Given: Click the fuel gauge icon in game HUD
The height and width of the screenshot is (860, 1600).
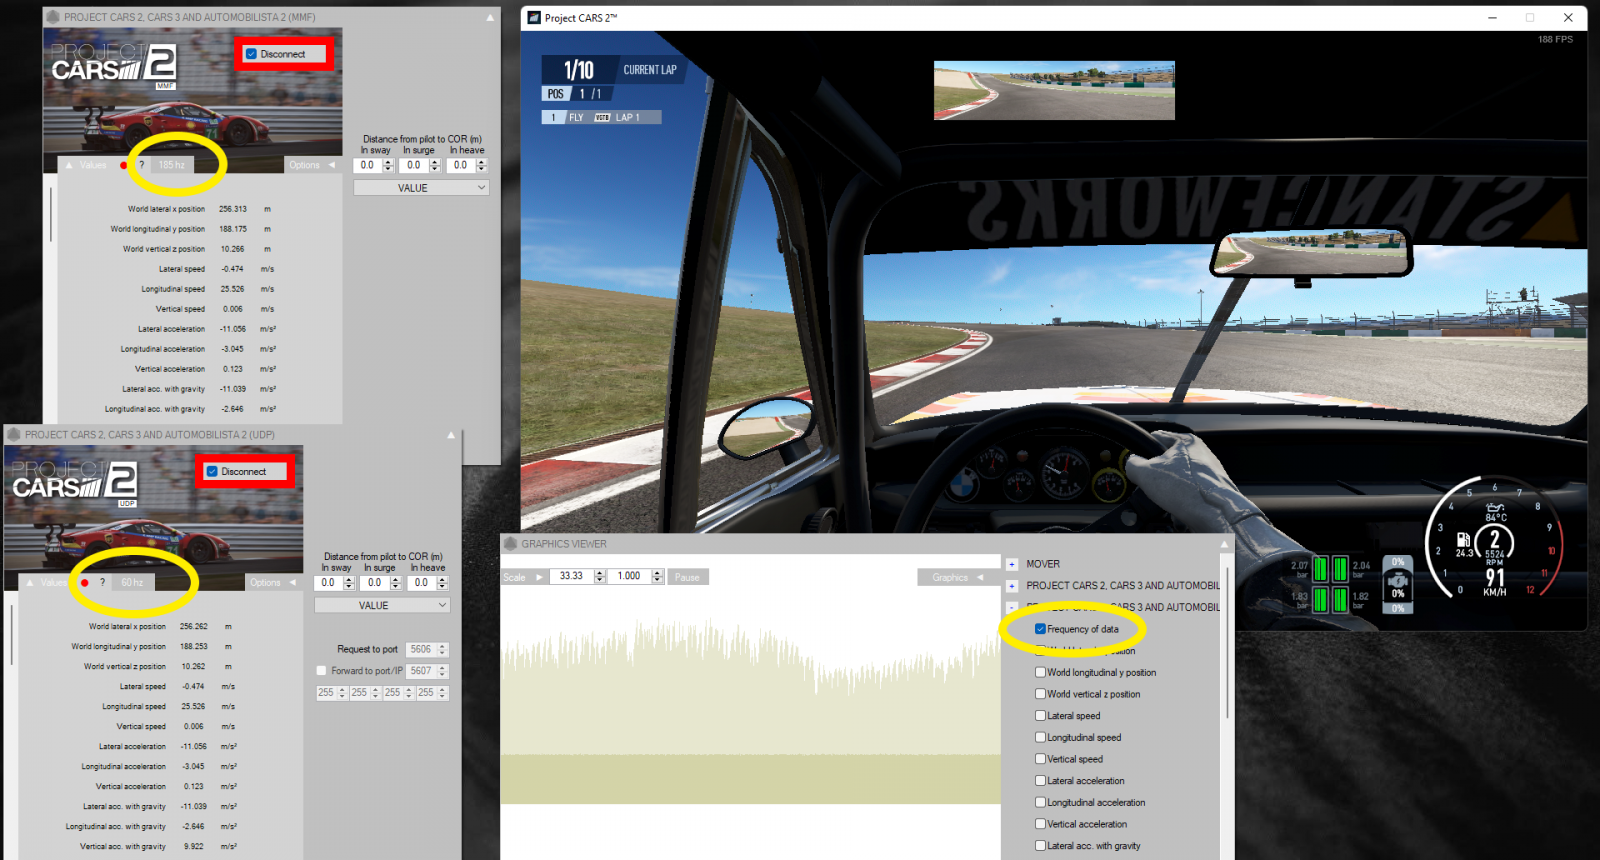Looking at the screenshot, I should point(1463,539).
